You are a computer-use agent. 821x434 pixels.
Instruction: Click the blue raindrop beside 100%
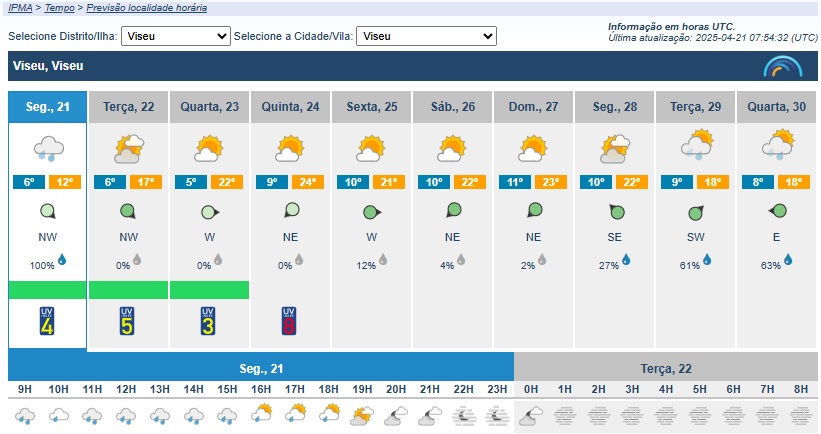pos(62,259)
